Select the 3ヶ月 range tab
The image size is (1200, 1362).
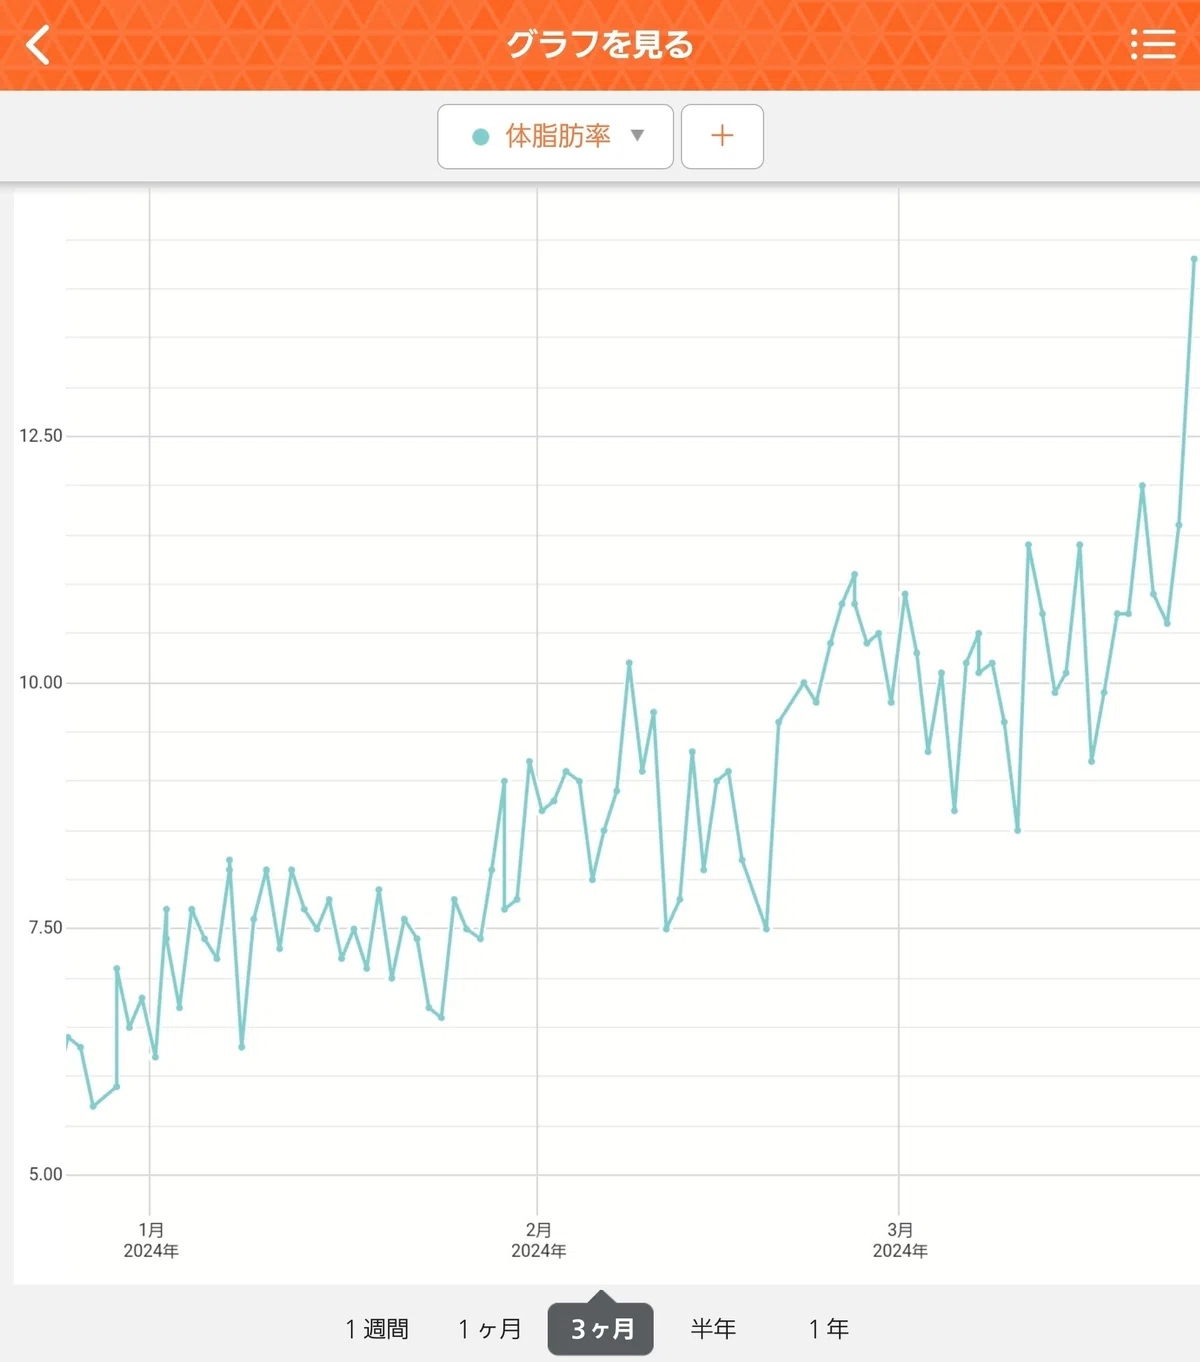(601, 1328)
